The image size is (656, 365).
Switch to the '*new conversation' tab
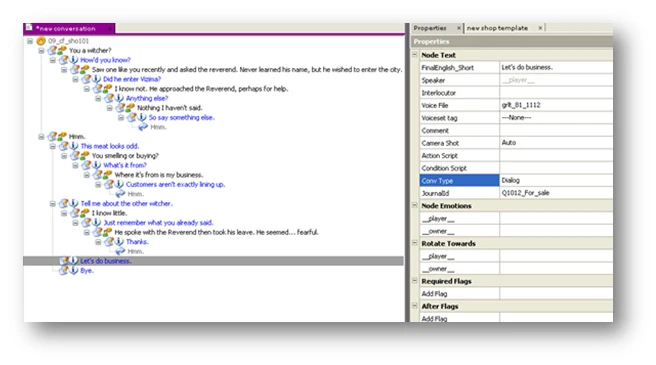69,28
